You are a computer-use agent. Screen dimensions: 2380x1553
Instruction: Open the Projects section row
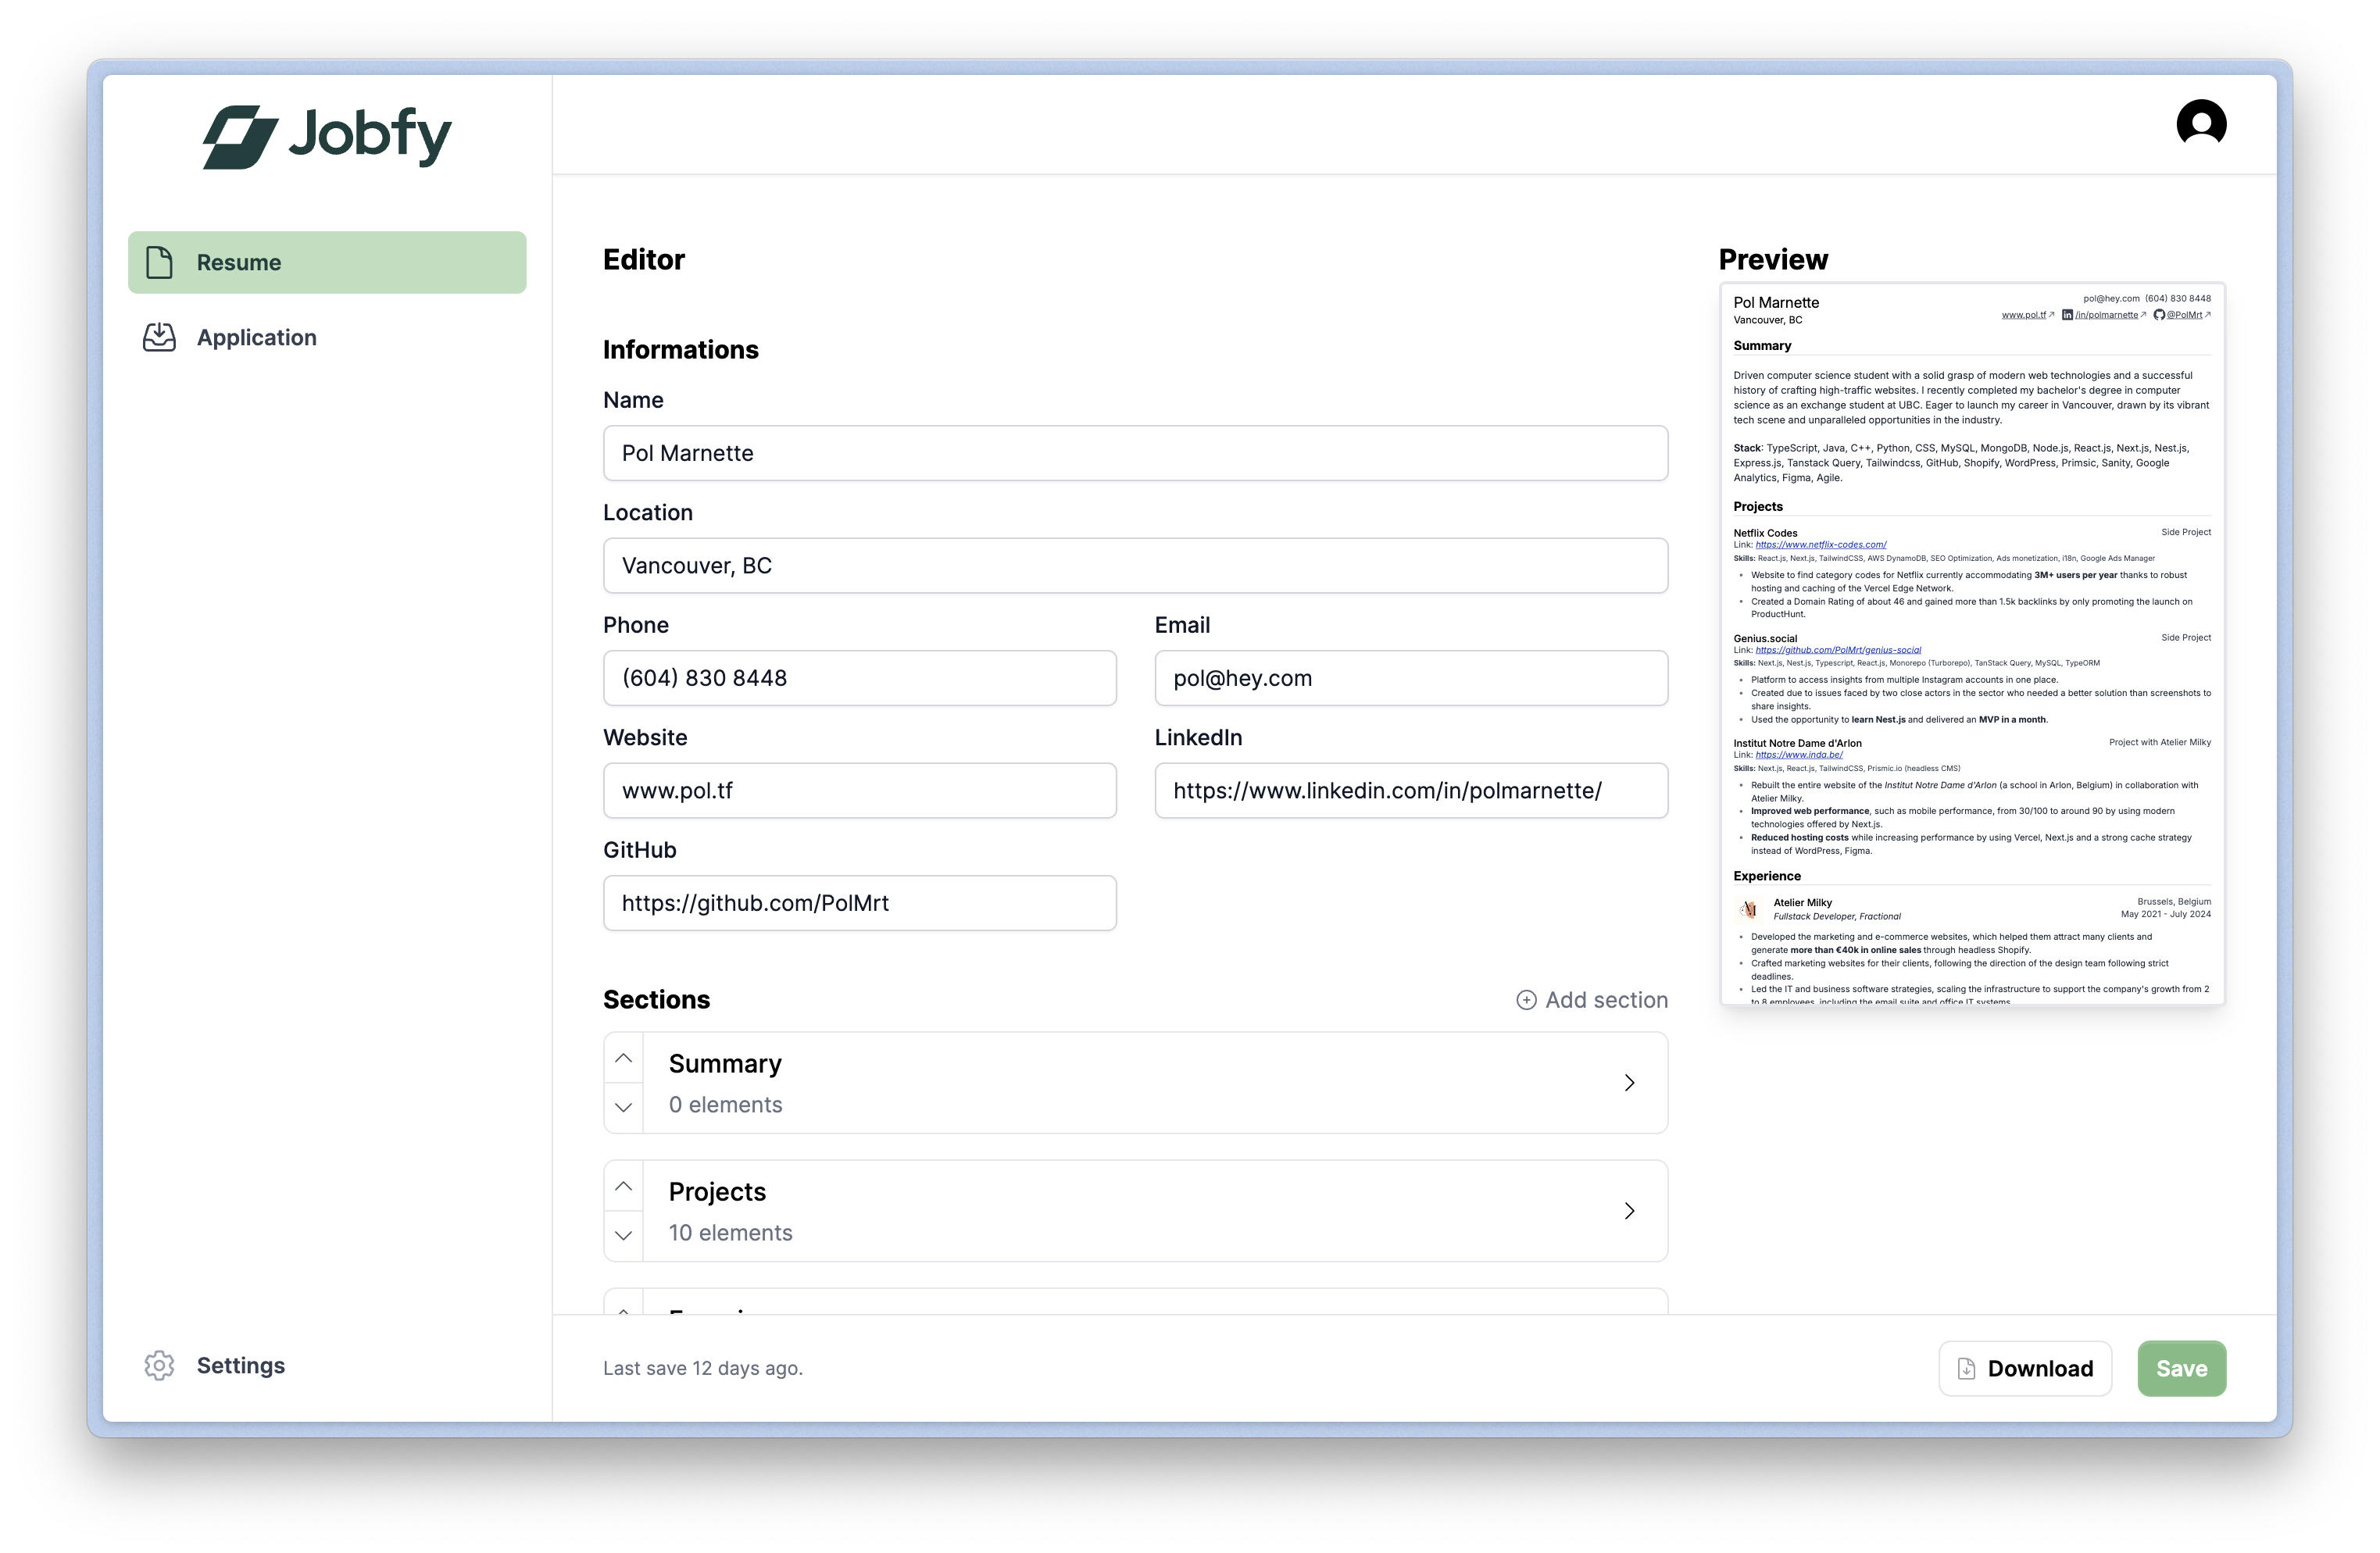[x=1135, y=1211]
